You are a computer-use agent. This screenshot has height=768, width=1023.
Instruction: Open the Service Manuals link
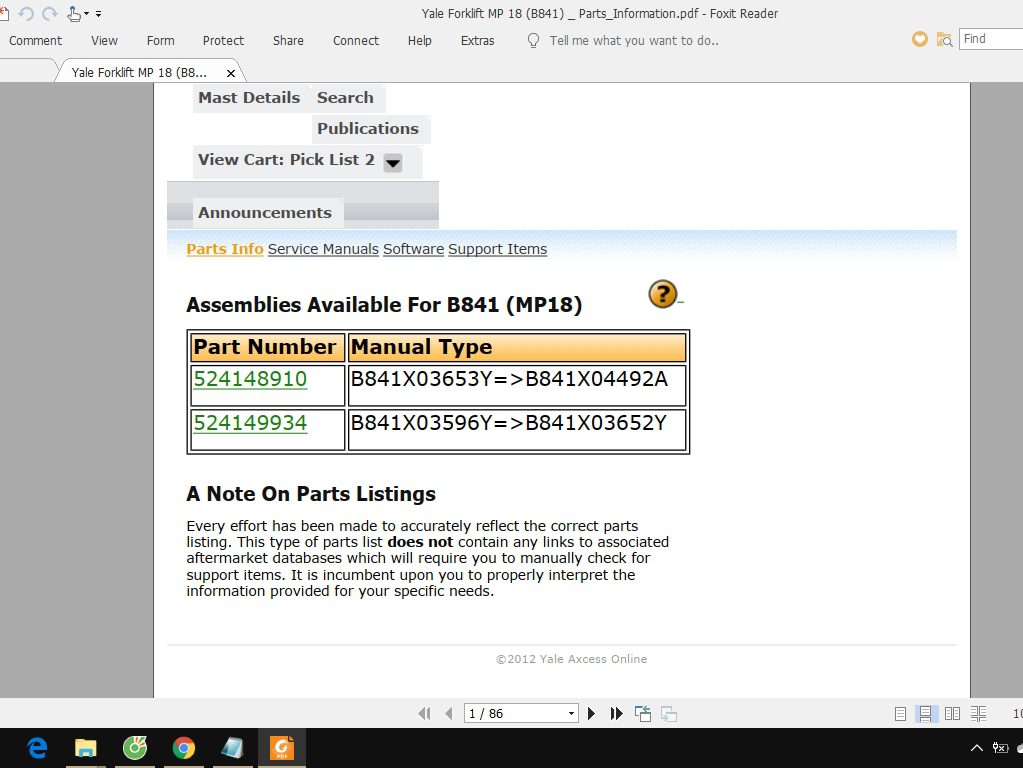coord(323,249)
